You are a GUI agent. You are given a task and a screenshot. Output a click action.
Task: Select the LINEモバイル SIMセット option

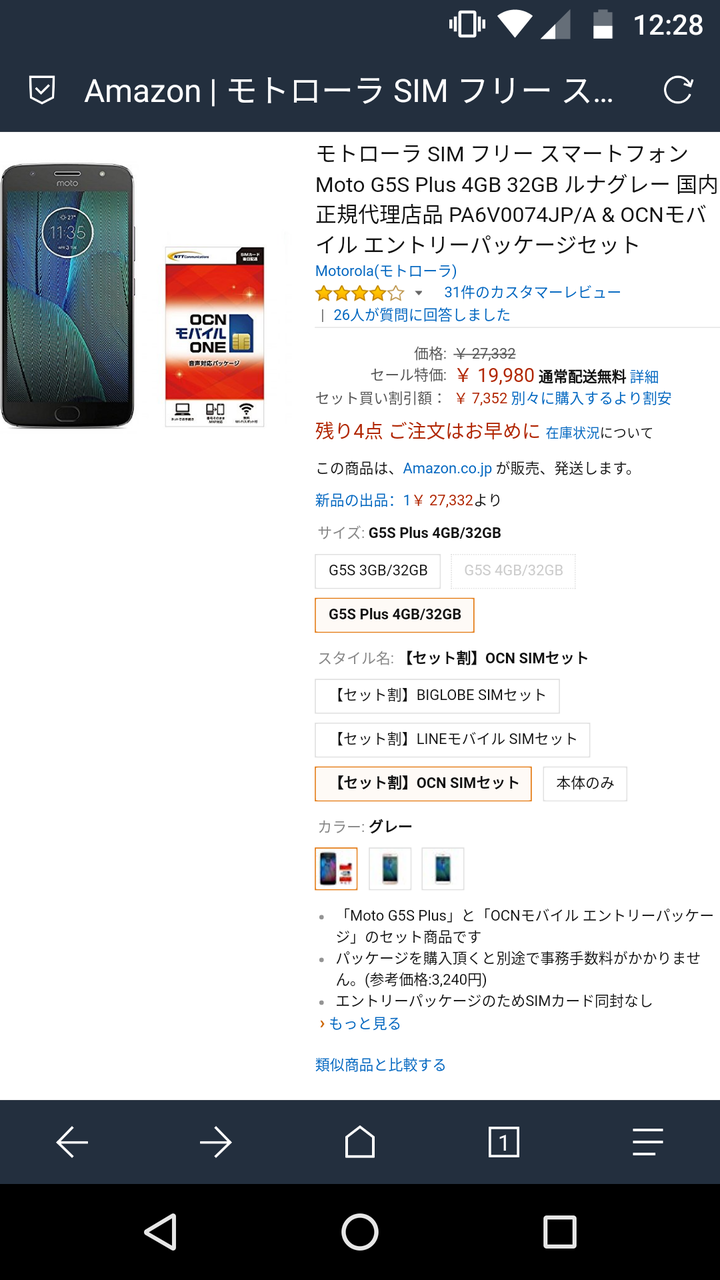pyautogui.click(x=452, y=739)
